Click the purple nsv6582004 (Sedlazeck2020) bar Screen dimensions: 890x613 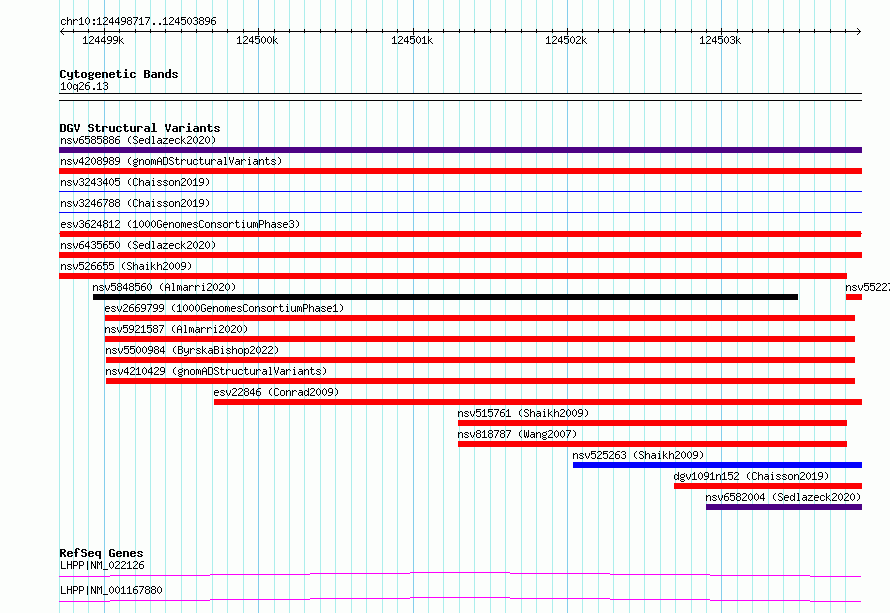pos(784,507)
